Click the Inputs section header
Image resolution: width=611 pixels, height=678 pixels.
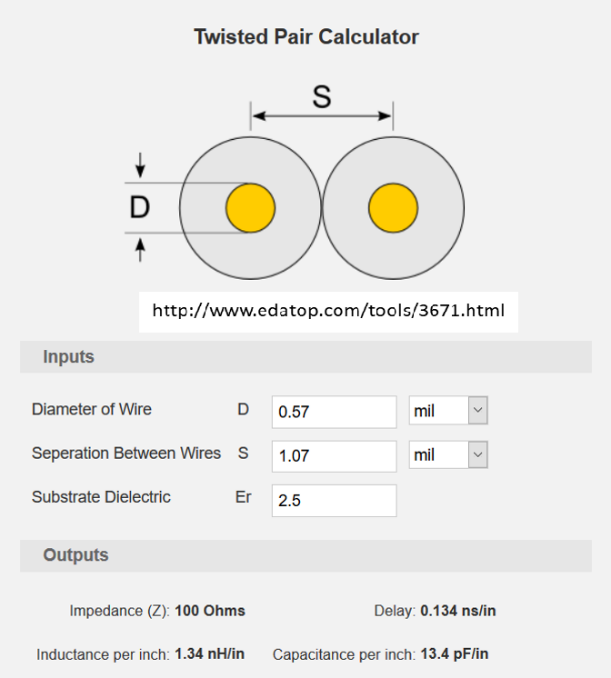[68, 357]
